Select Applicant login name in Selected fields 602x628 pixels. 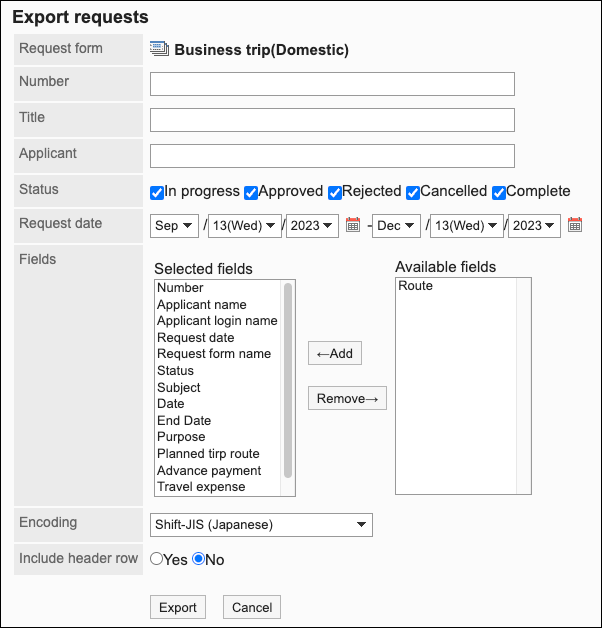(x=217, y=321)
